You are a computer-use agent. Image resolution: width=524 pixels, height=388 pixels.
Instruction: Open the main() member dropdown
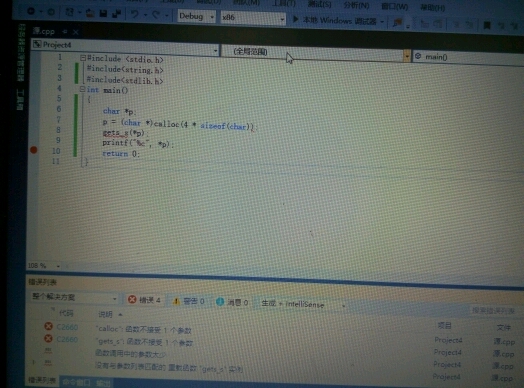point(468,58)
